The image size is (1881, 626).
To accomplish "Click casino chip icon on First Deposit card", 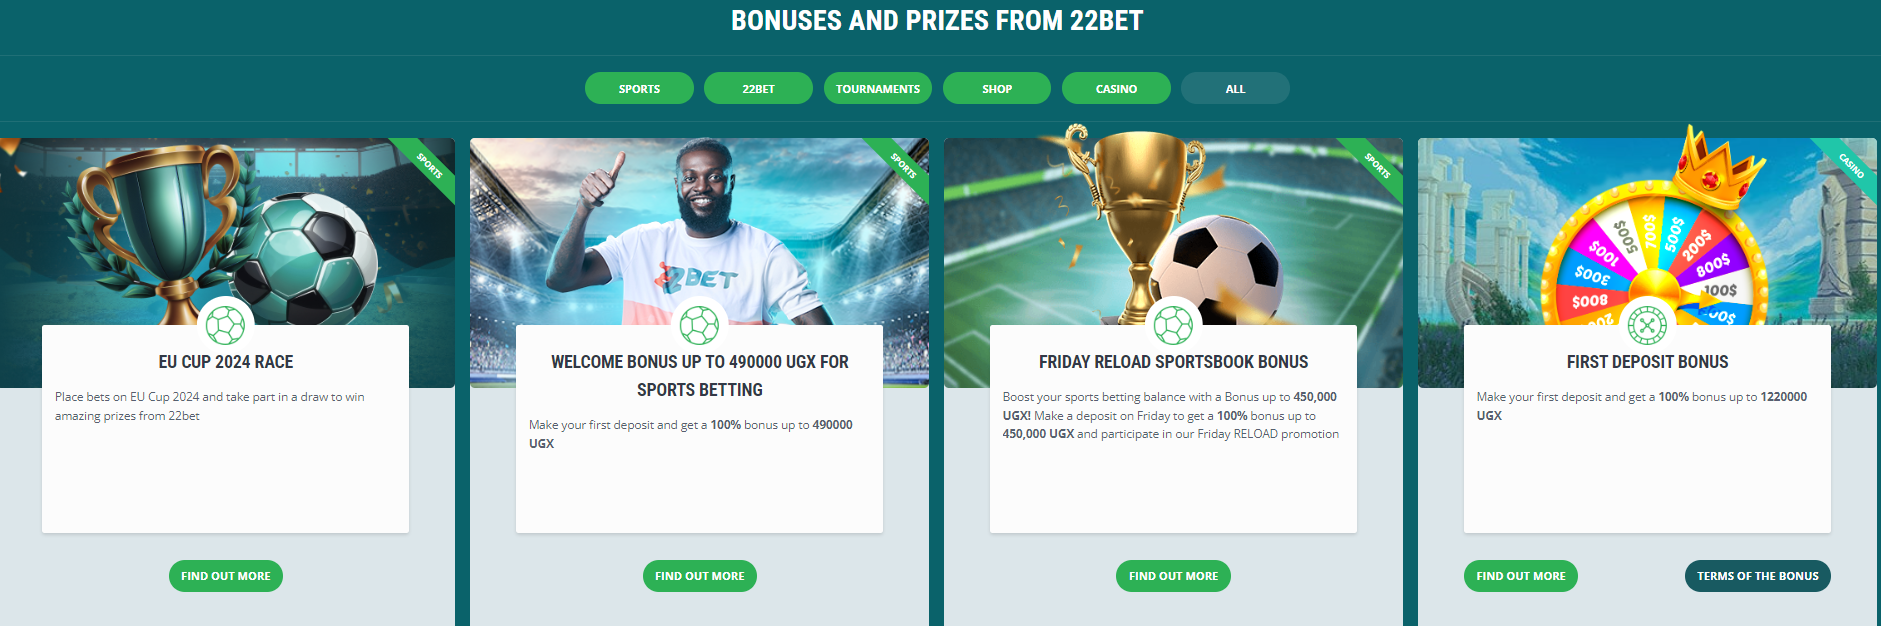I will pyautogui.click(x=1647, y=325).
